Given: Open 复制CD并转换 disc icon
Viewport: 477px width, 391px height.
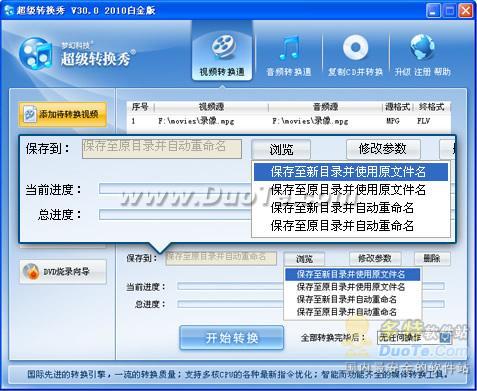Looking at the screenshot, I should (355, 47).
